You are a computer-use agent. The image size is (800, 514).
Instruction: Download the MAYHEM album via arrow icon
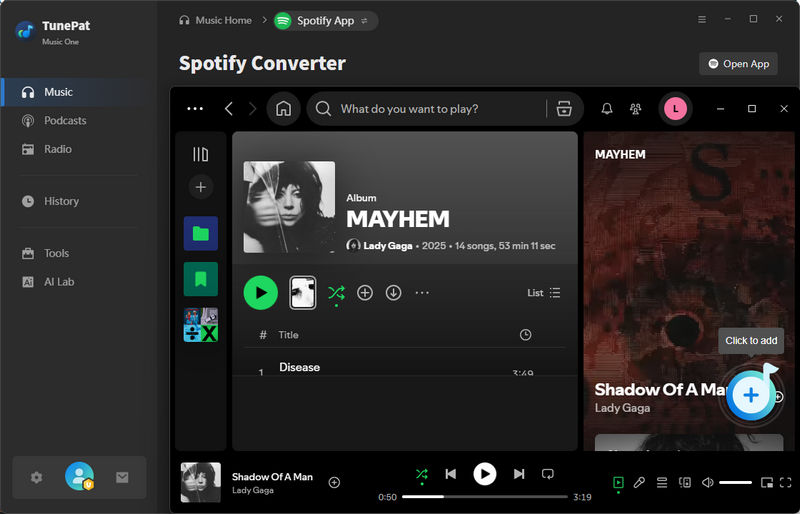tap(393, 293)
